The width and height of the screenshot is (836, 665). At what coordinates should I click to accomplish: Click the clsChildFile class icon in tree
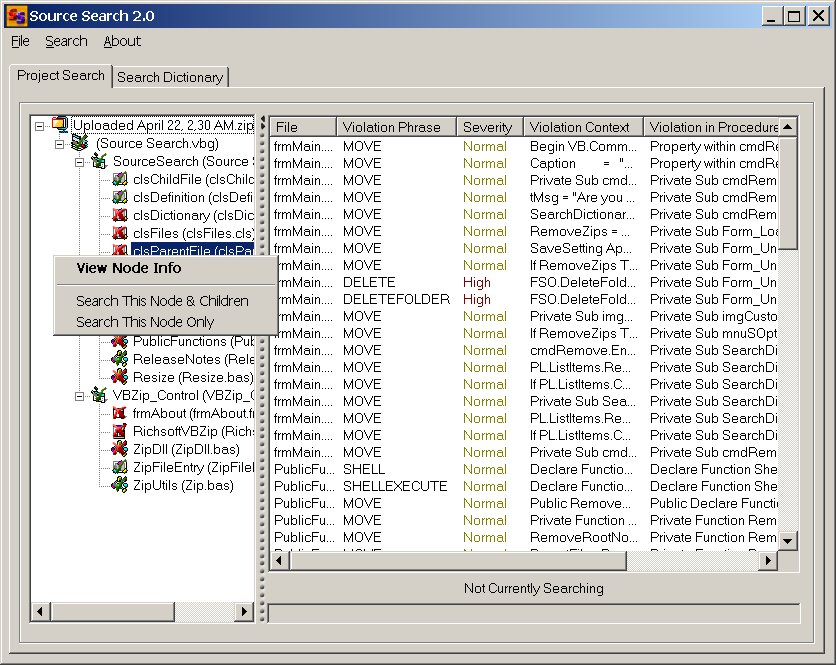[x=120, y=180]
